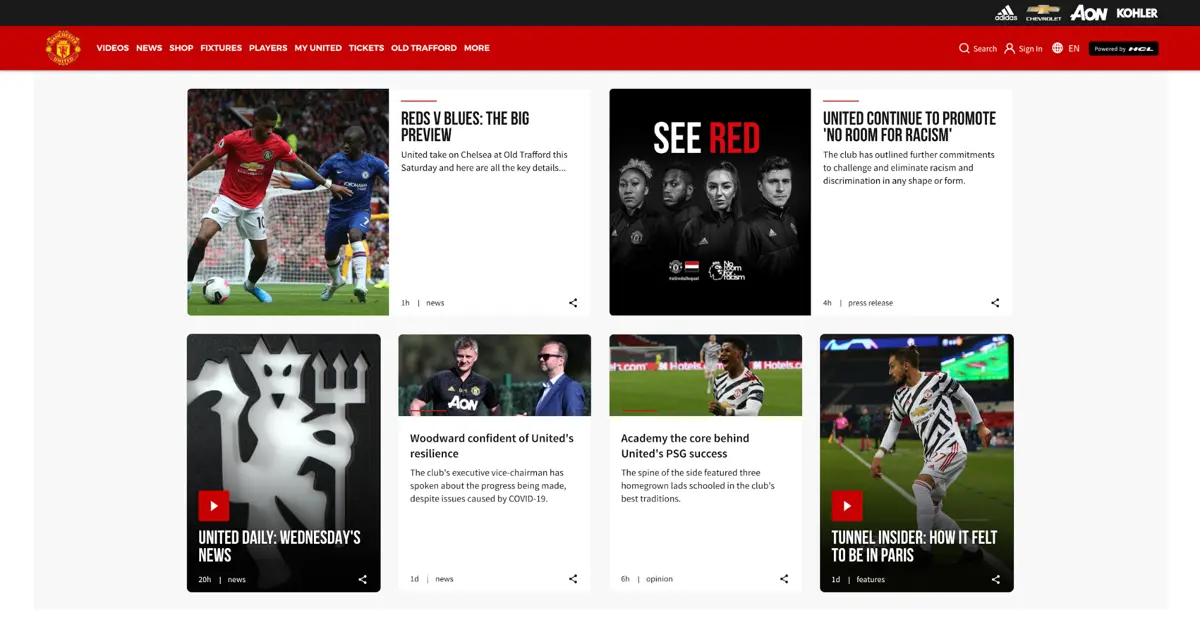Click the news tag on United Daily card
The width and height of the screenshot is (1200, 623).
[236, 579]
